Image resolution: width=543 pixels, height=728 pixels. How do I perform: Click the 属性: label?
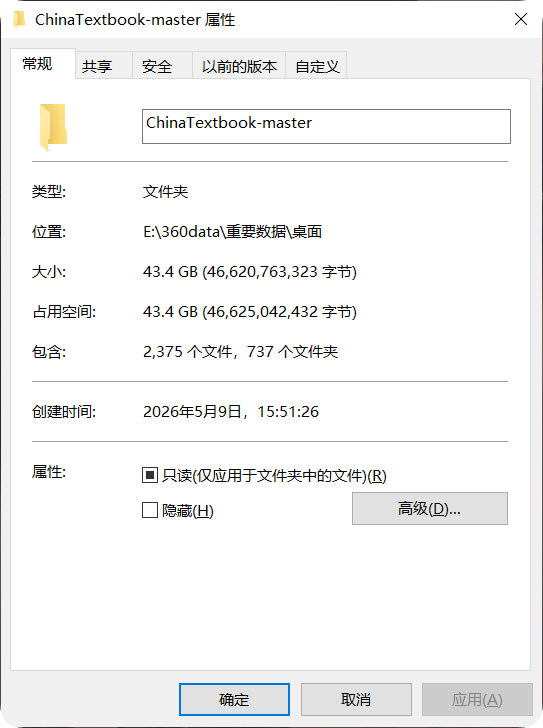point(49,472)
